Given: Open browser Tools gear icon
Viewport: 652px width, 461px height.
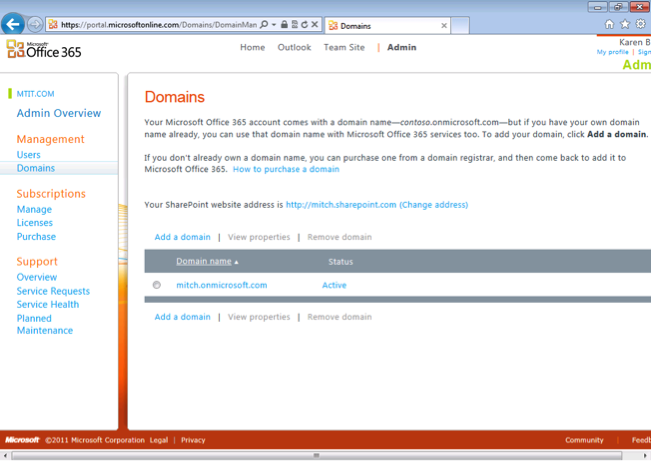Looking at the screenshot, I should coord(641,24).
